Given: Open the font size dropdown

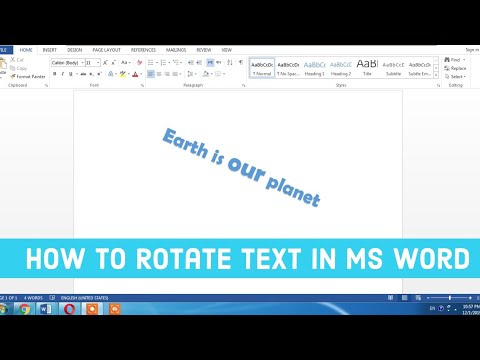Looking at the screenshot, I should 98,63.
